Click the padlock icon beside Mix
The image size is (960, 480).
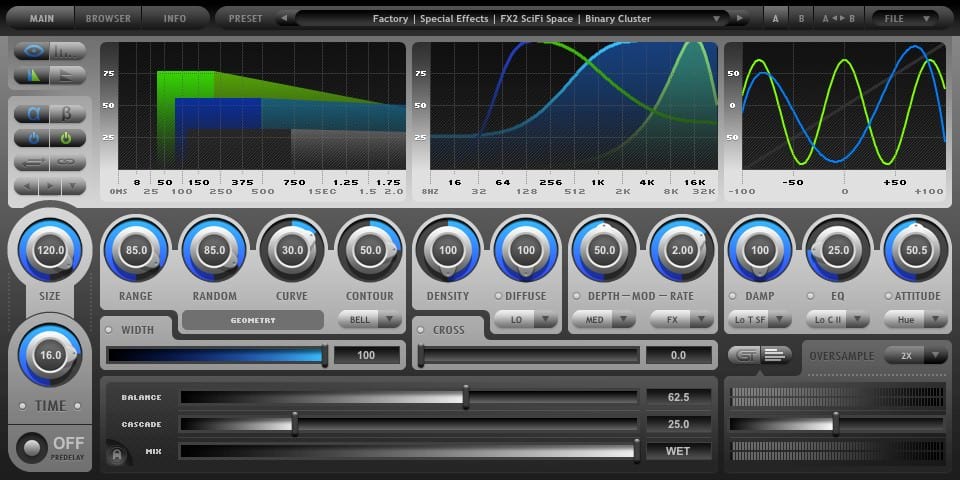[x=117, y=455]
